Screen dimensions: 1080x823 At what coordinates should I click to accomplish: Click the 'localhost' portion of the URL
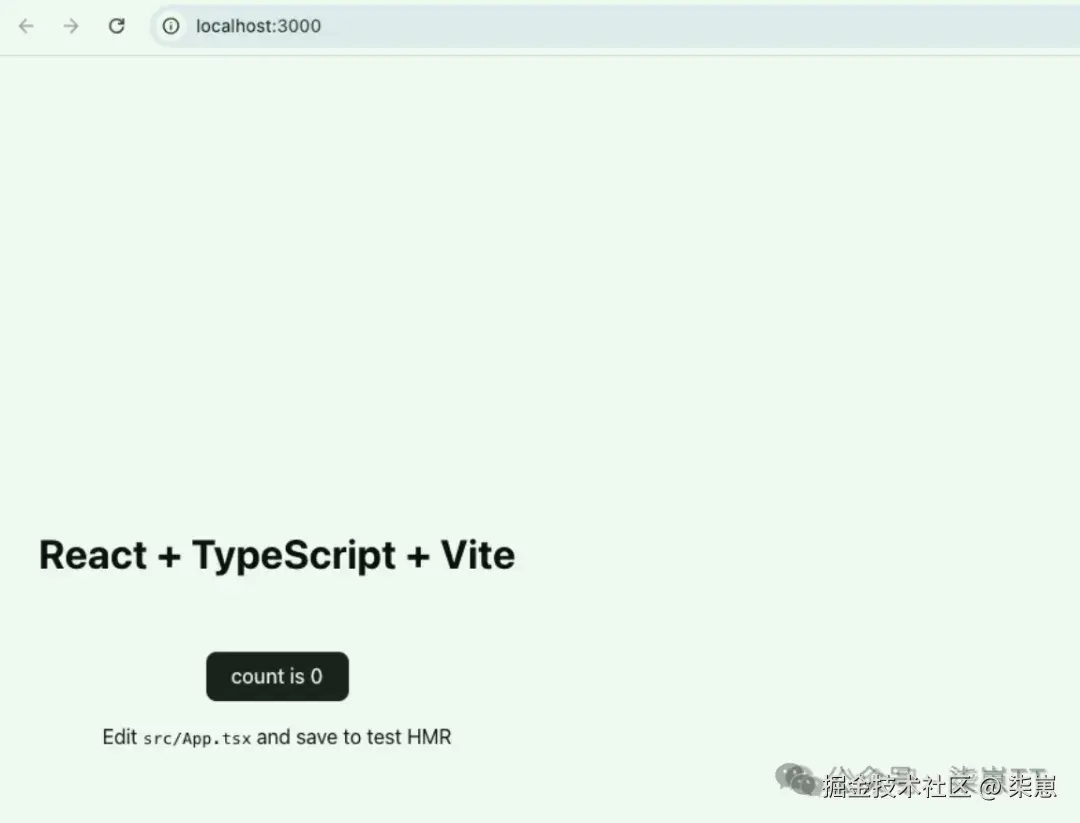[234, 26]
